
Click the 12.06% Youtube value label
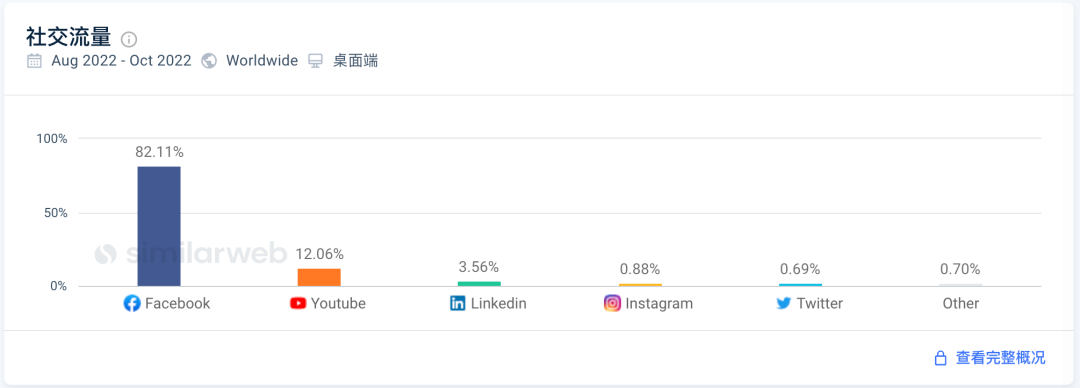(320, 254)
